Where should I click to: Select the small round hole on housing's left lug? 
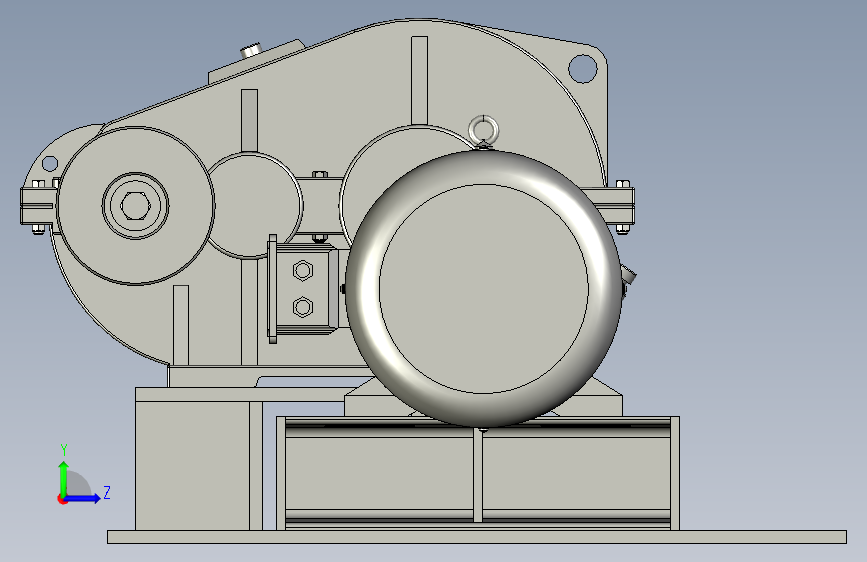(x=50, y=164)
